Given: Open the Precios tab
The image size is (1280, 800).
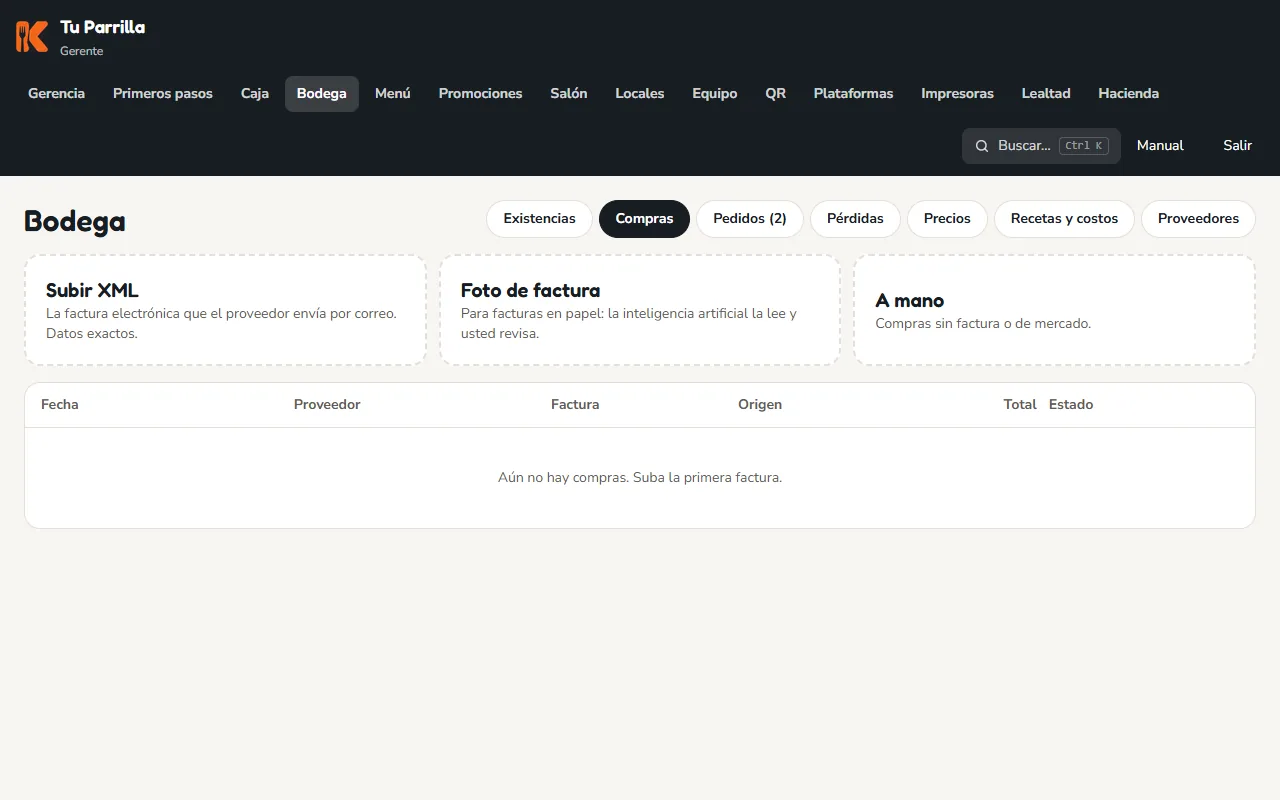Looking at the screenshot, I should [947, 219].
